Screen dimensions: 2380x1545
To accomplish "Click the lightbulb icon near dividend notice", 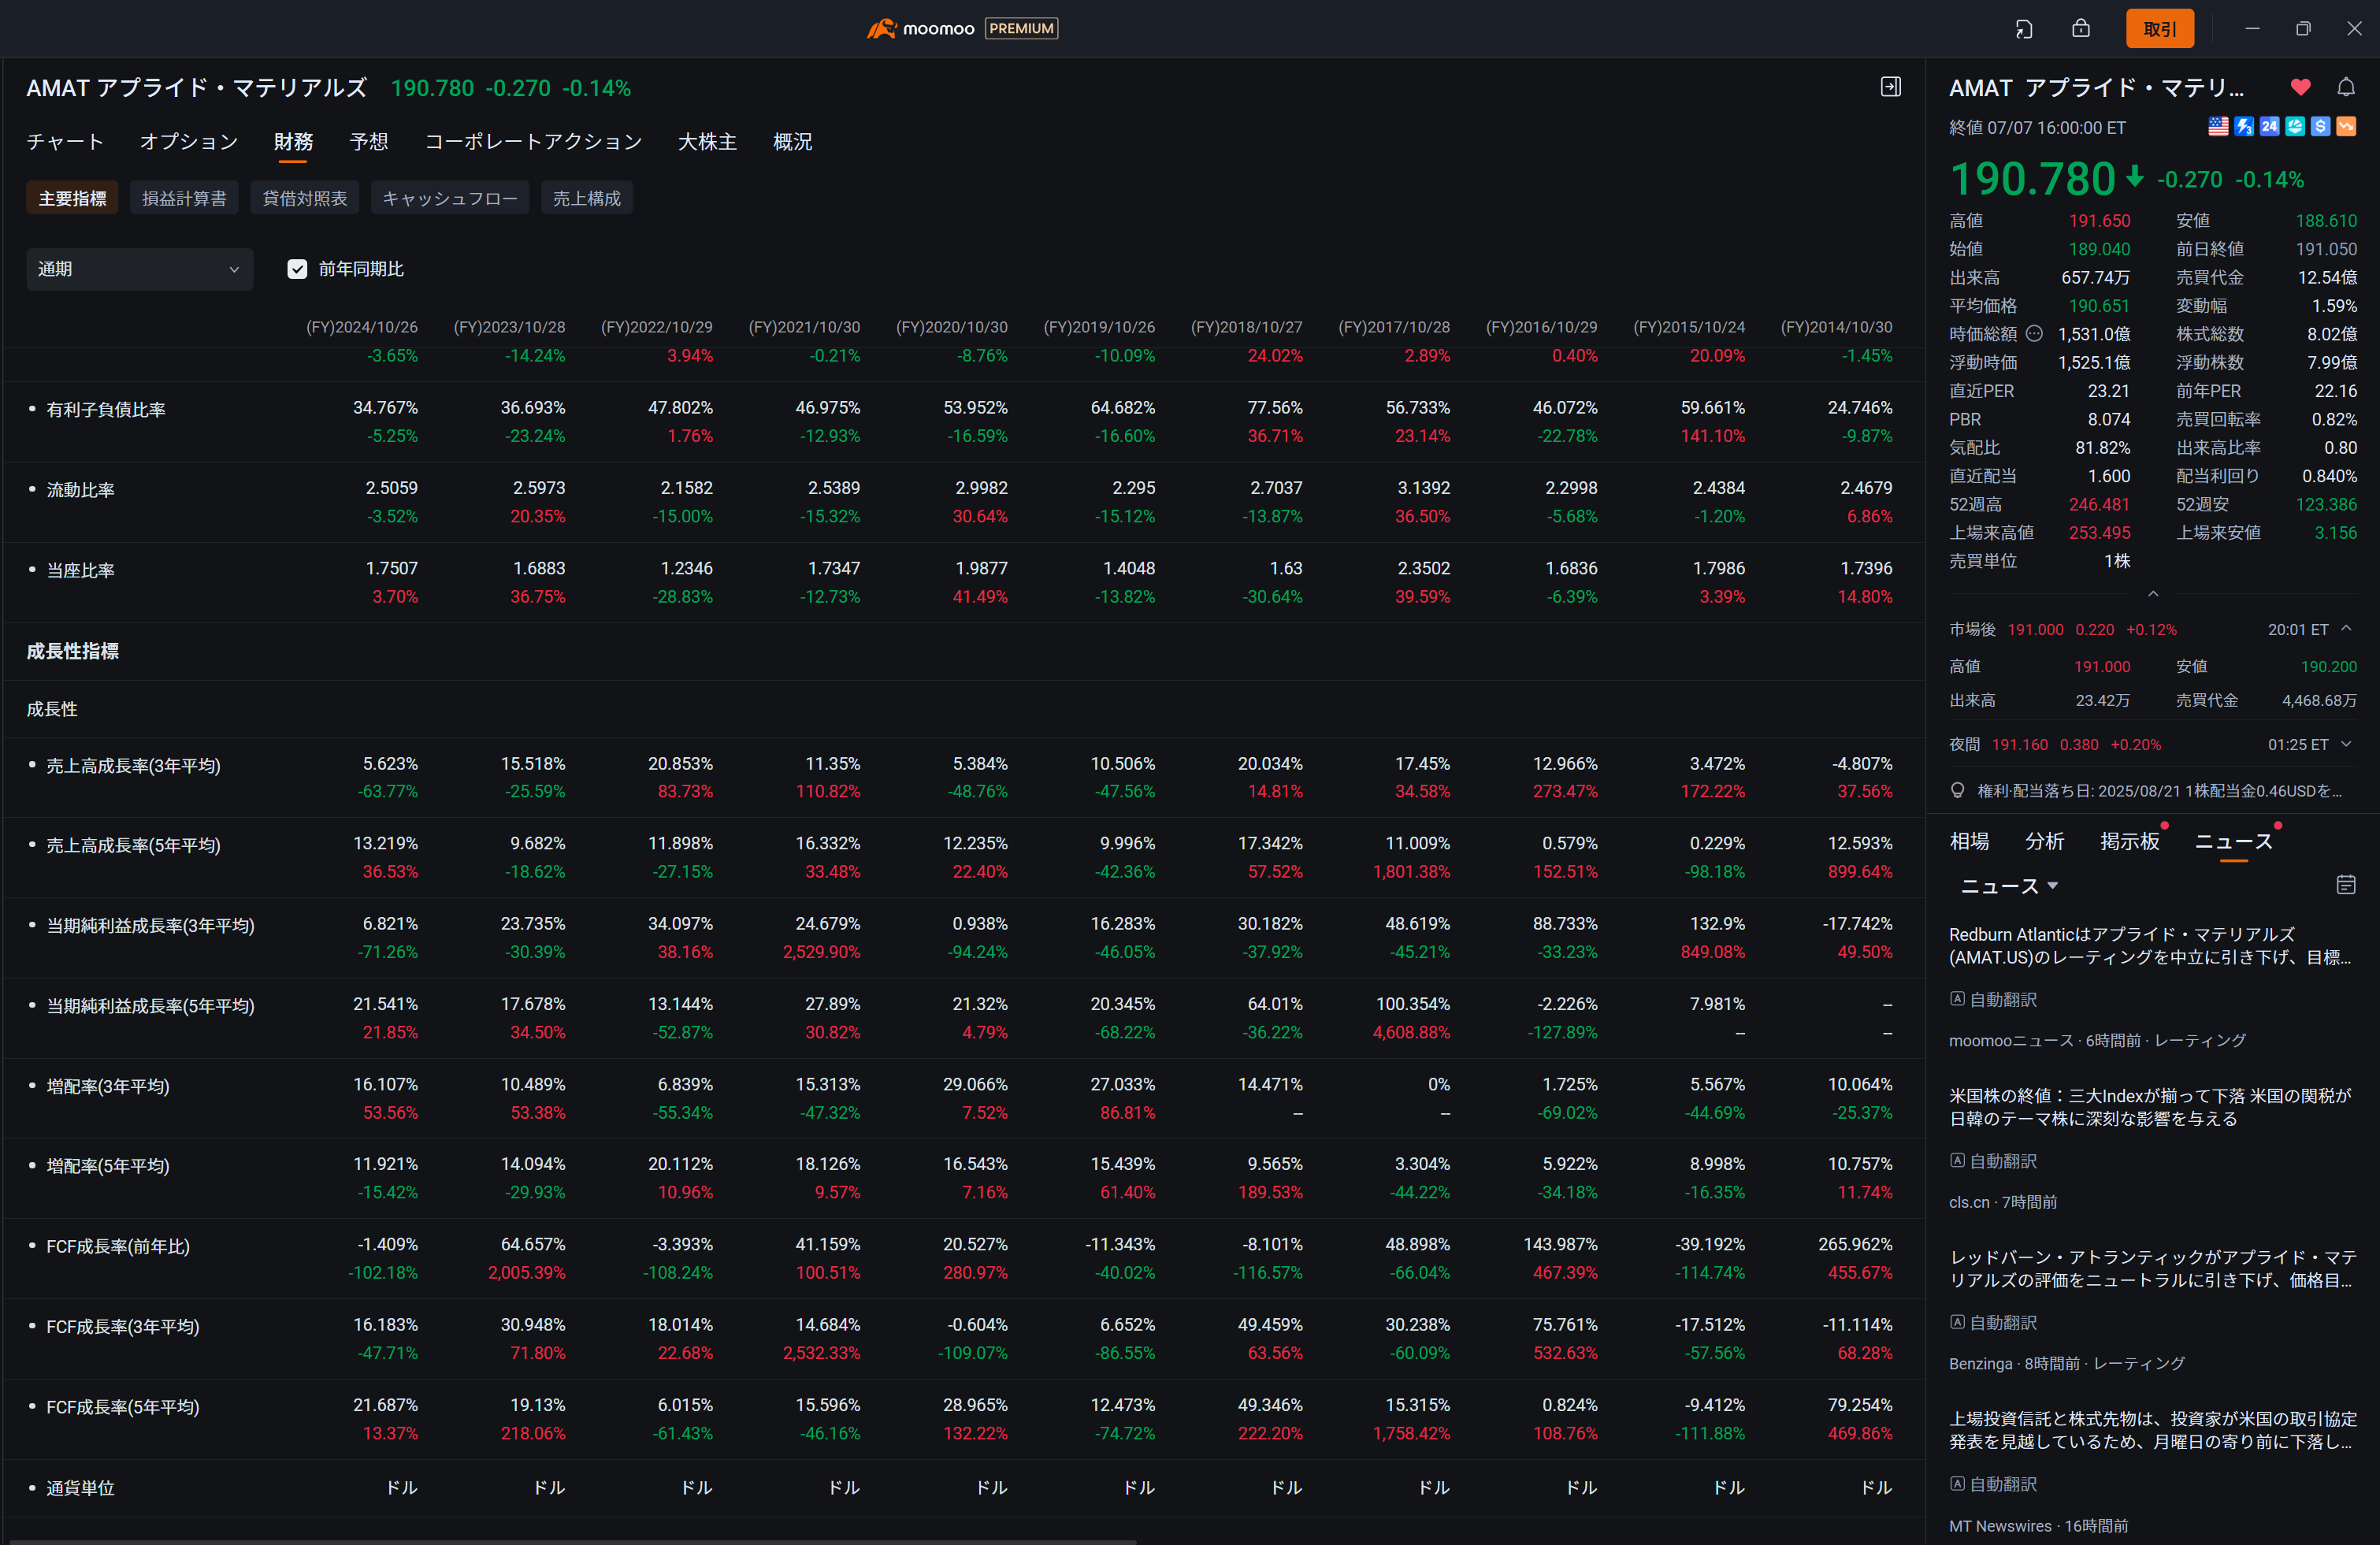I will click(1958, 791).
